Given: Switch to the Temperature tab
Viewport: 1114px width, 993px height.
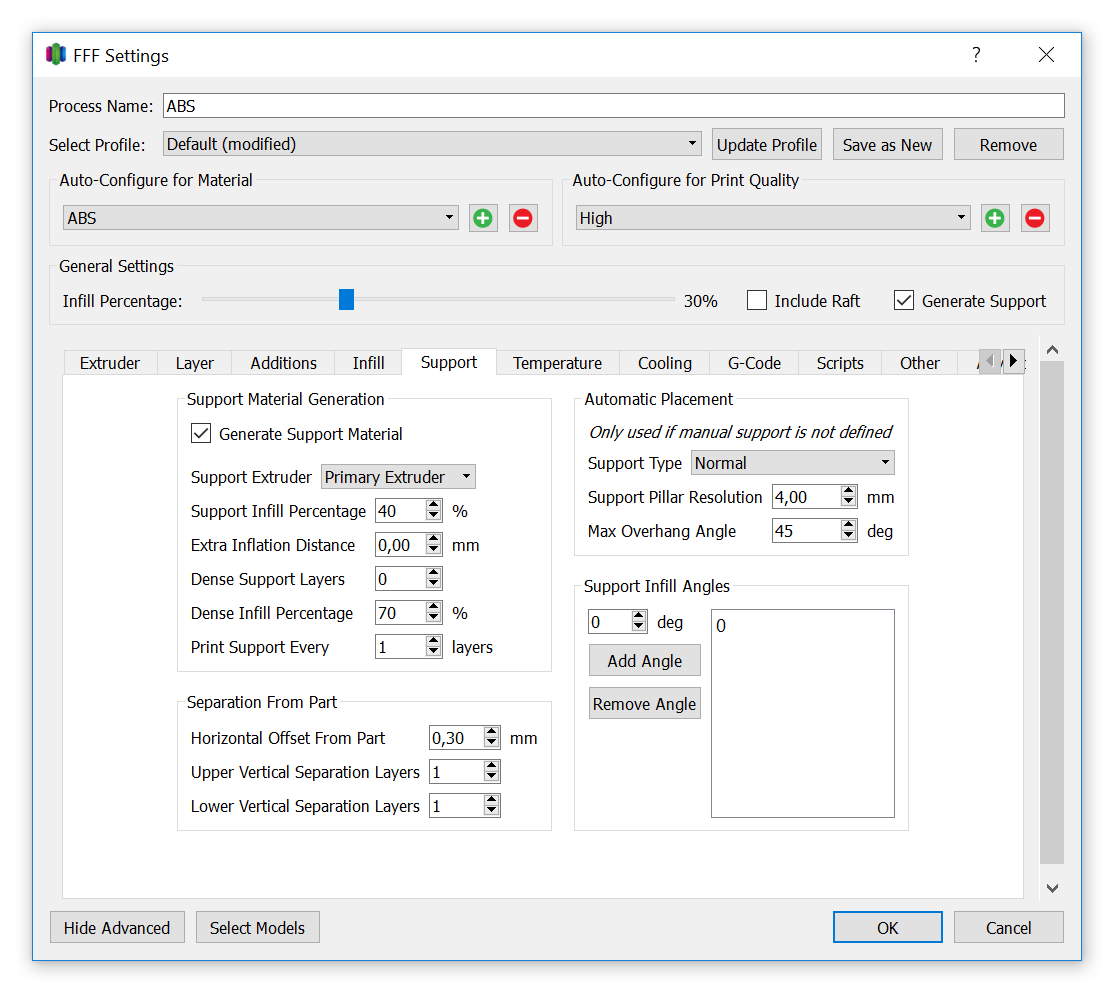Looking at the screenshot, I should (557, 363).
